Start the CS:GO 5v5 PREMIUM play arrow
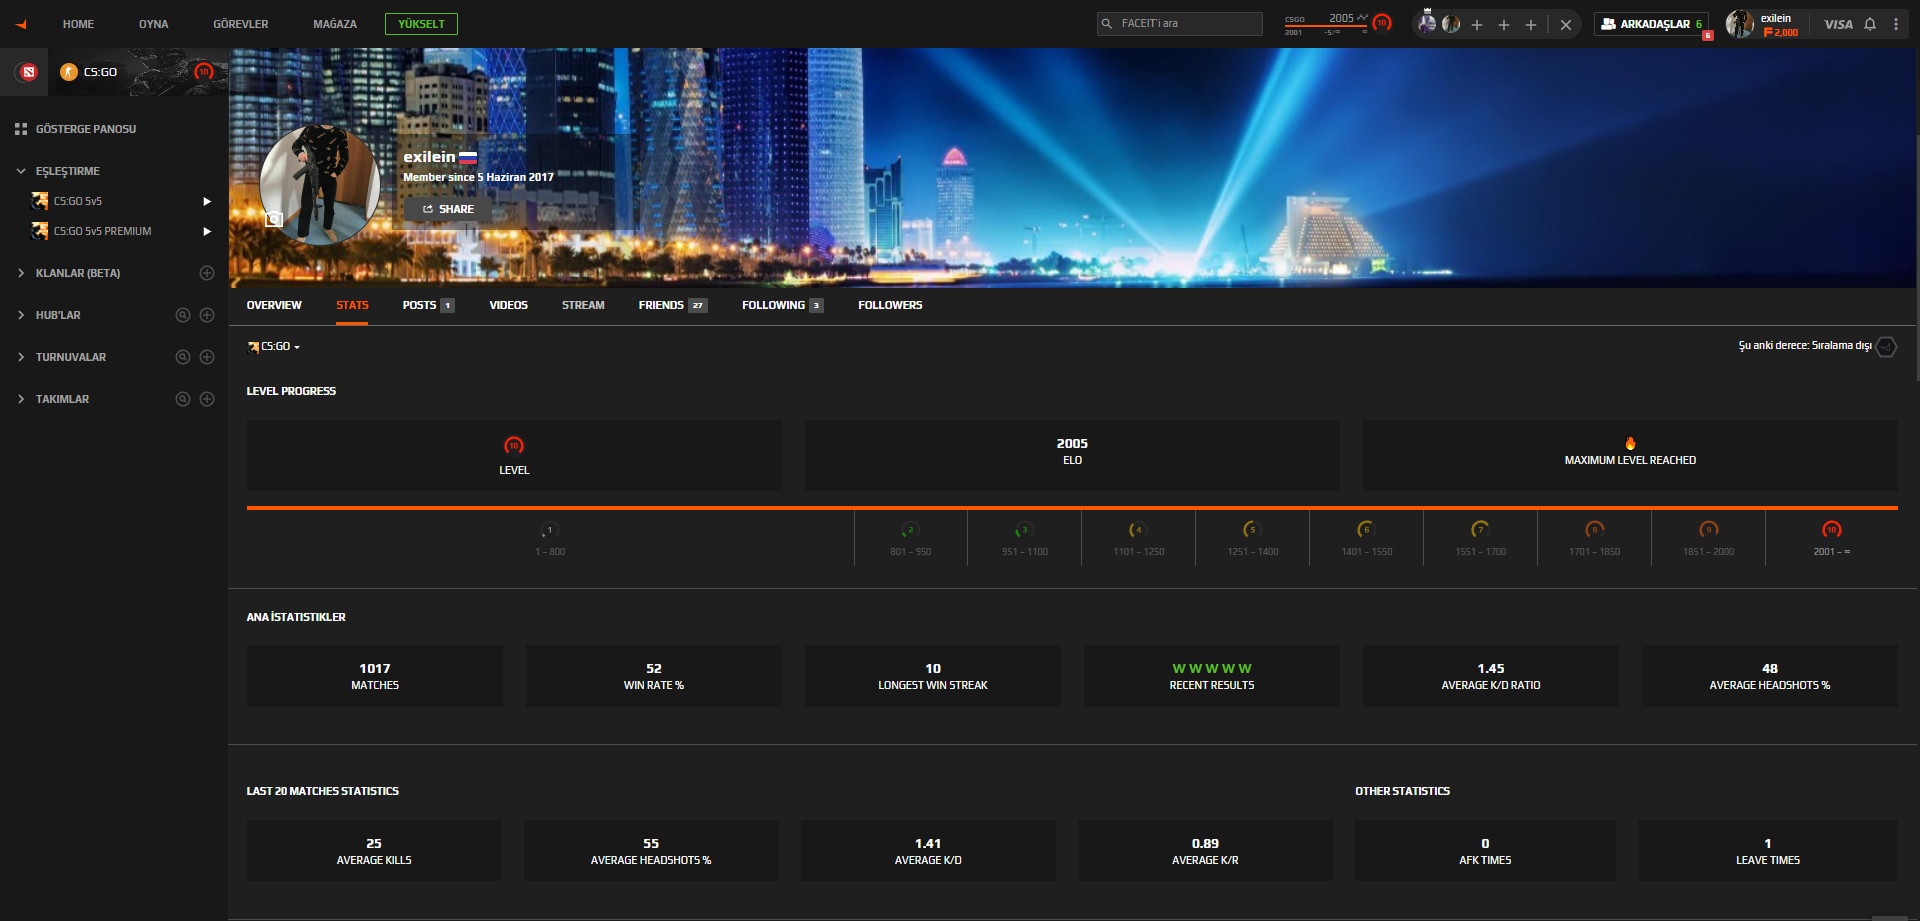 click(x=207, y=231)
